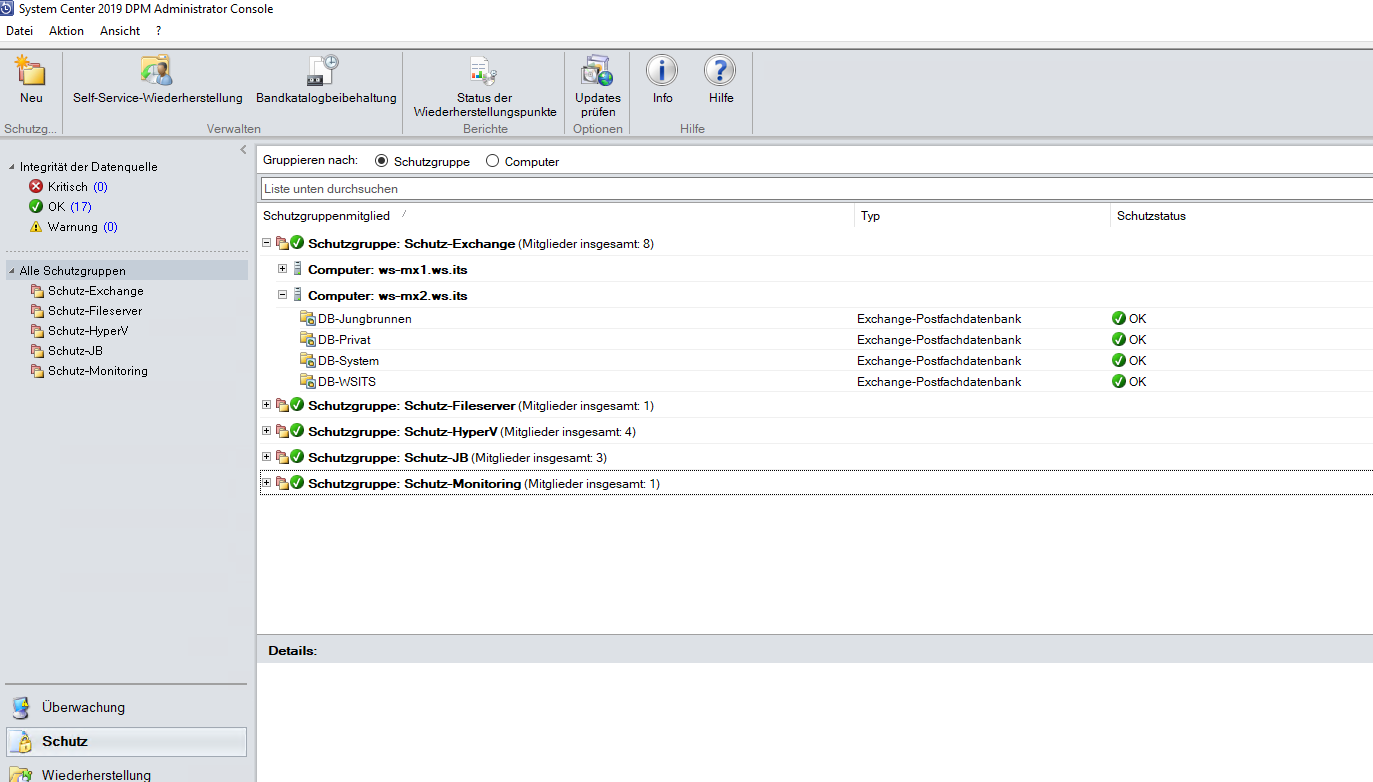Click server icon for ws-mx2.ws.its

pyautogui.click(x=297, y=295)
